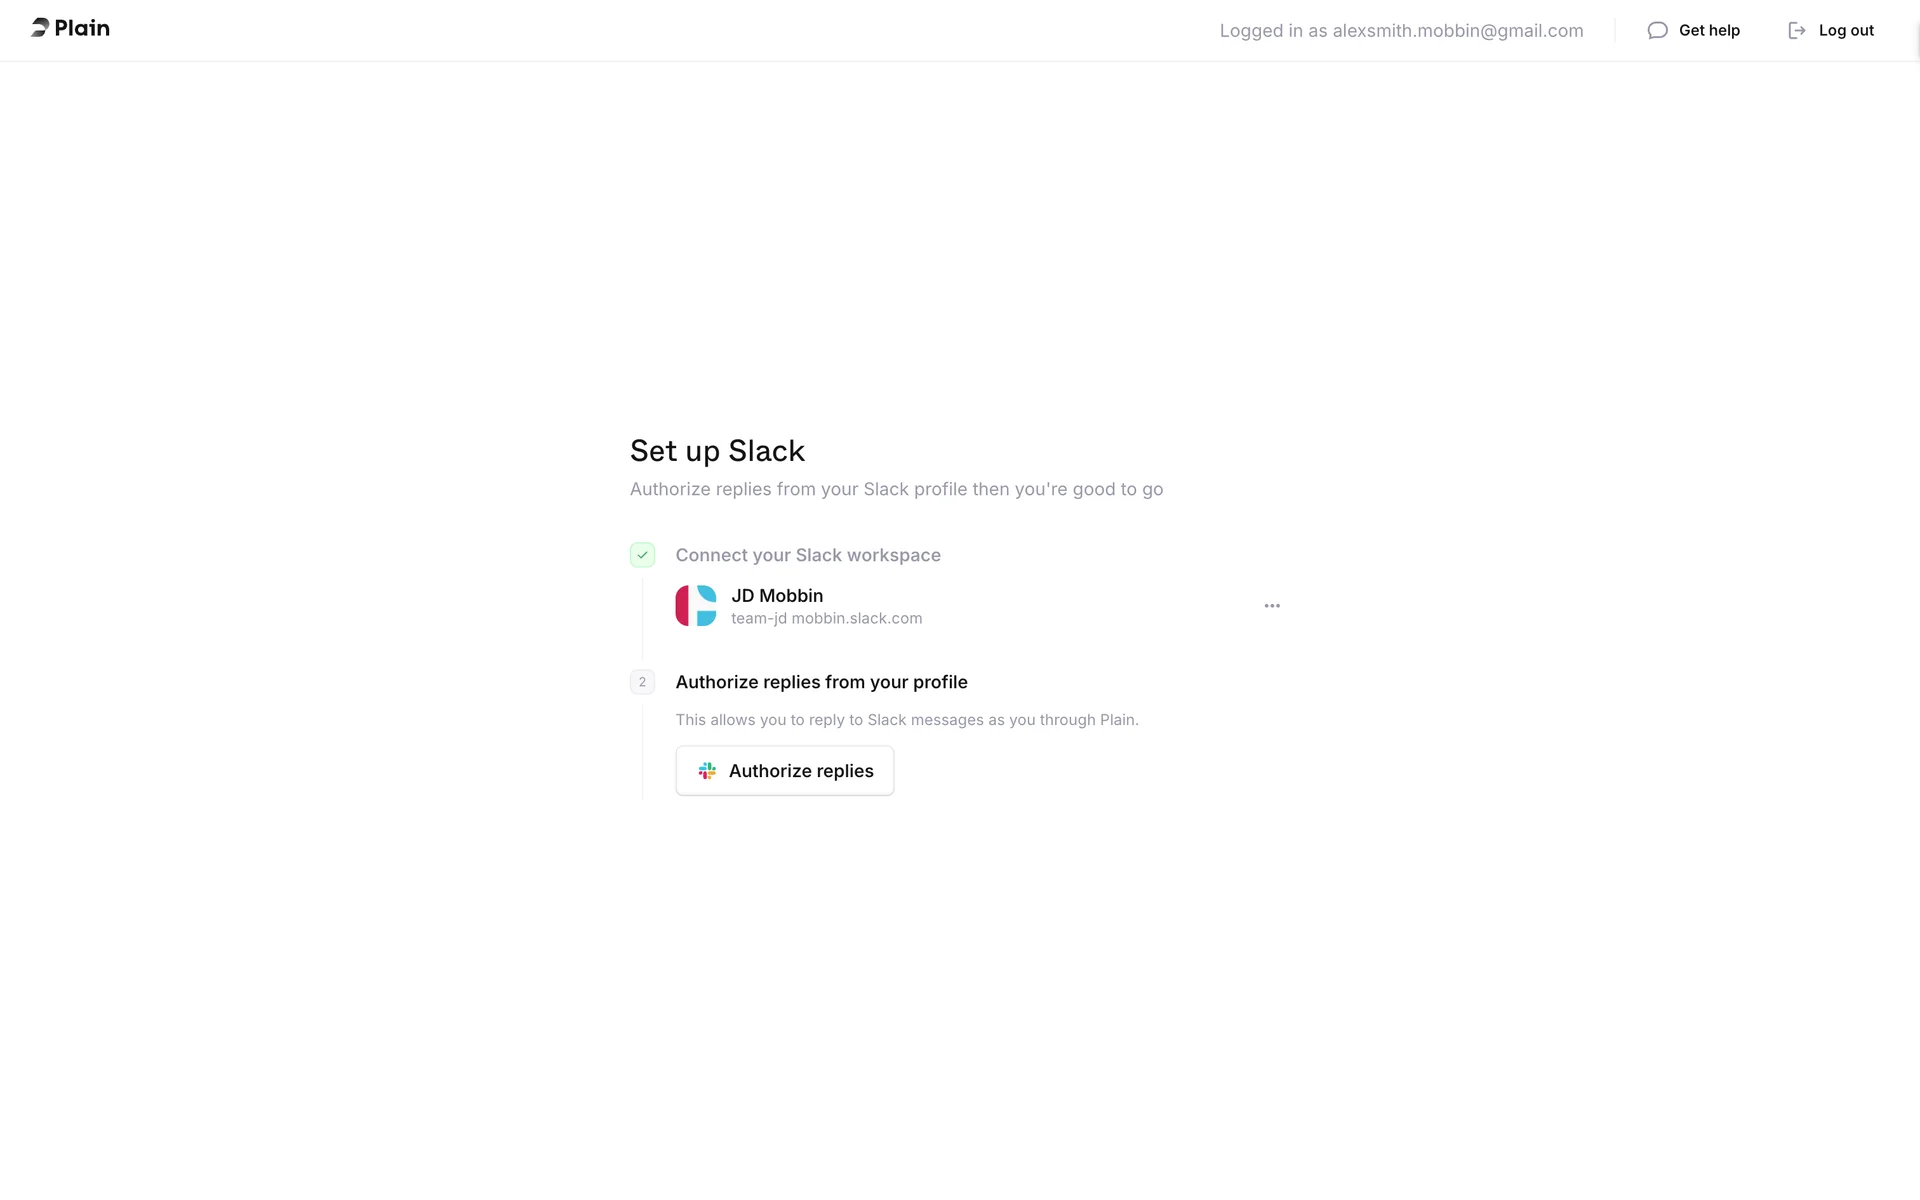
Task: Click the team-jd mobbin.slack.com URL text
Action: pyautogui.click(x=826, y=619)
